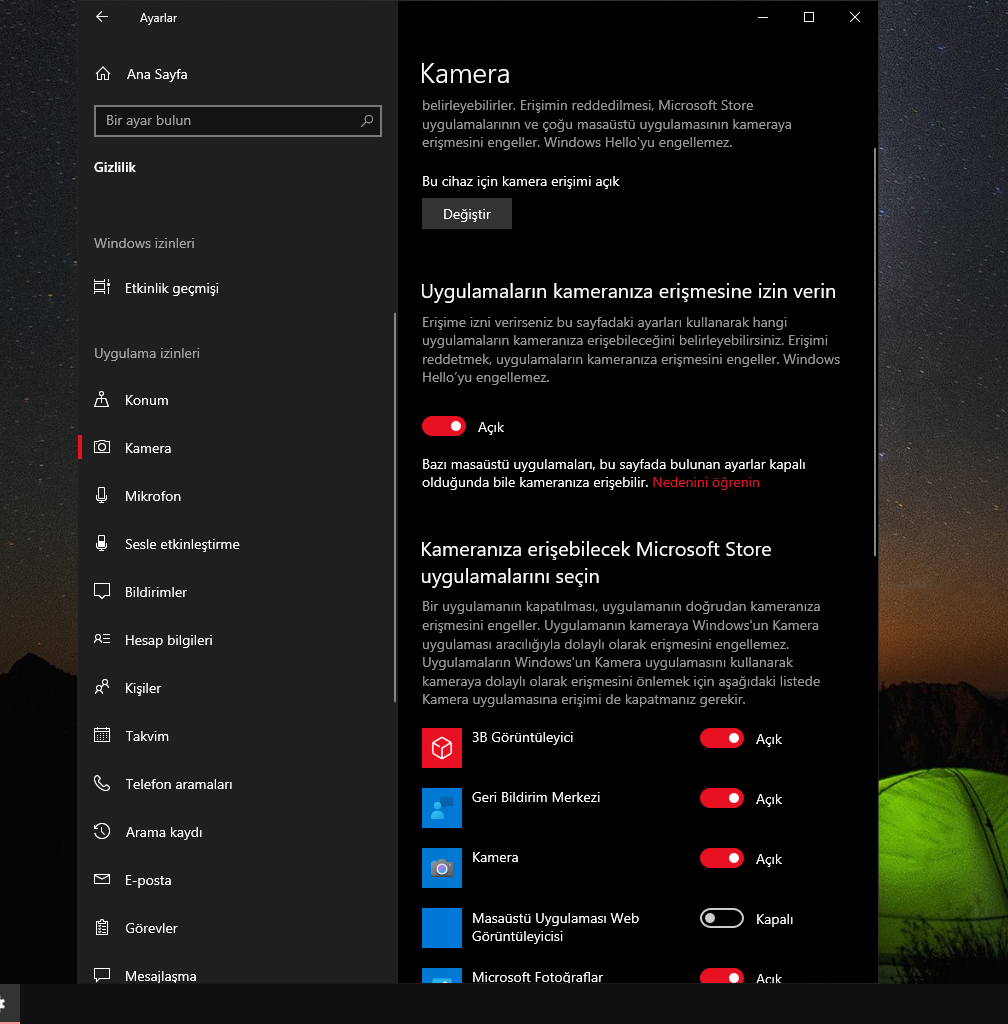Click the Mesajlaşma chat icon
The image size is (1008, 1024).
[102, 975]
